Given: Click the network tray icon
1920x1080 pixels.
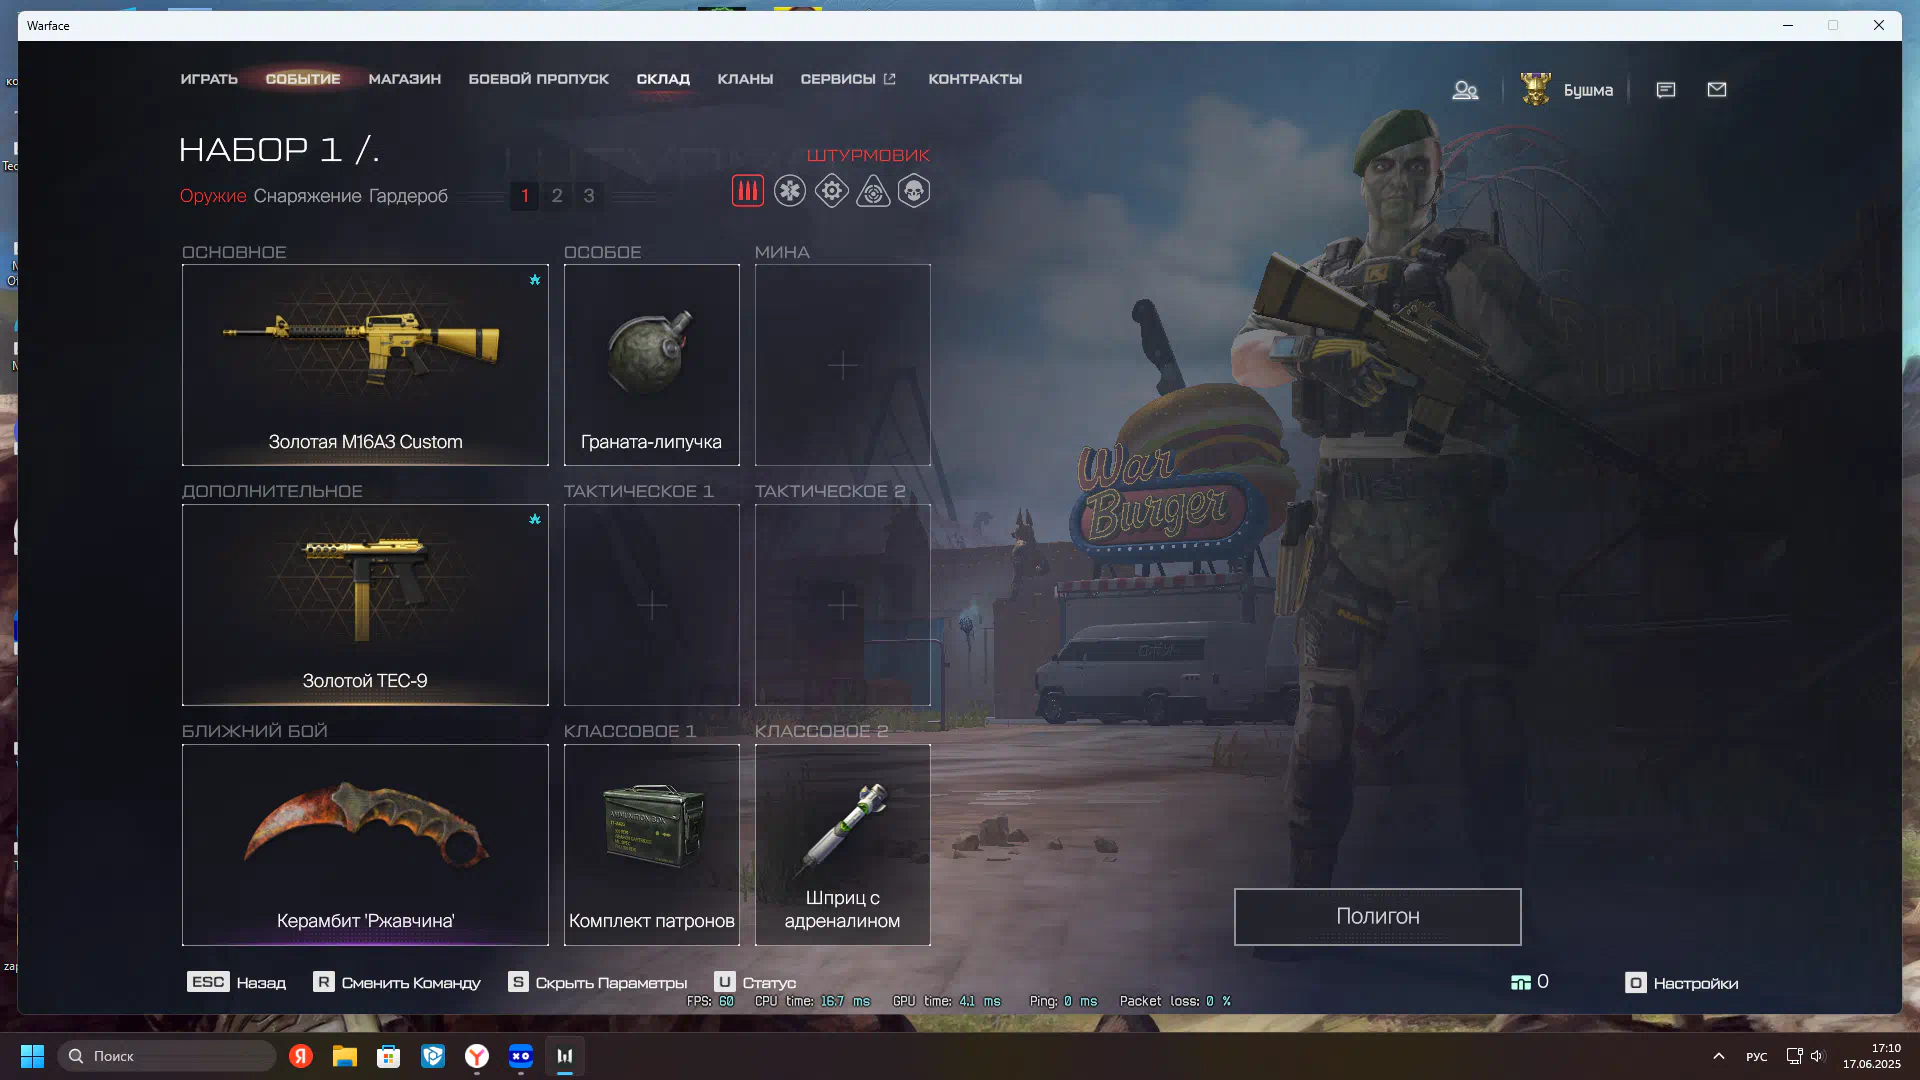Looking at the screenshot, I should pyautogui.click(x=1794, y=1056).
